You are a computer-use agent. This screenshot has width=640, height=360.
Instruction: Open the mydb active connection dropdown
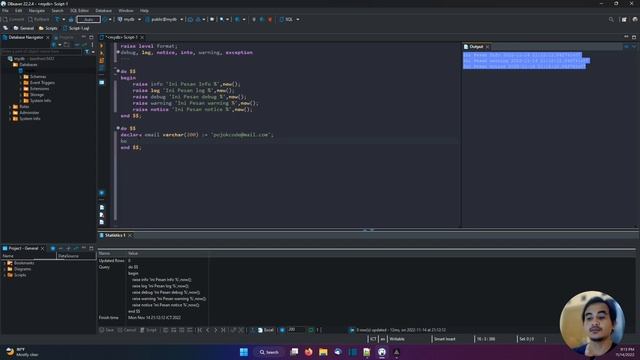pyautogui.click(x=129, y=19)
